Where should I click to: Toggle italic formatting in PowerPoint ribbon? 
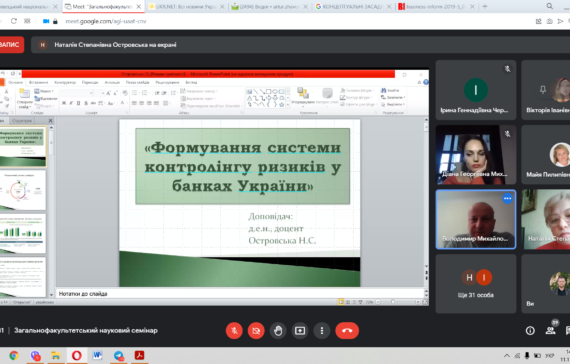[71, 103]
